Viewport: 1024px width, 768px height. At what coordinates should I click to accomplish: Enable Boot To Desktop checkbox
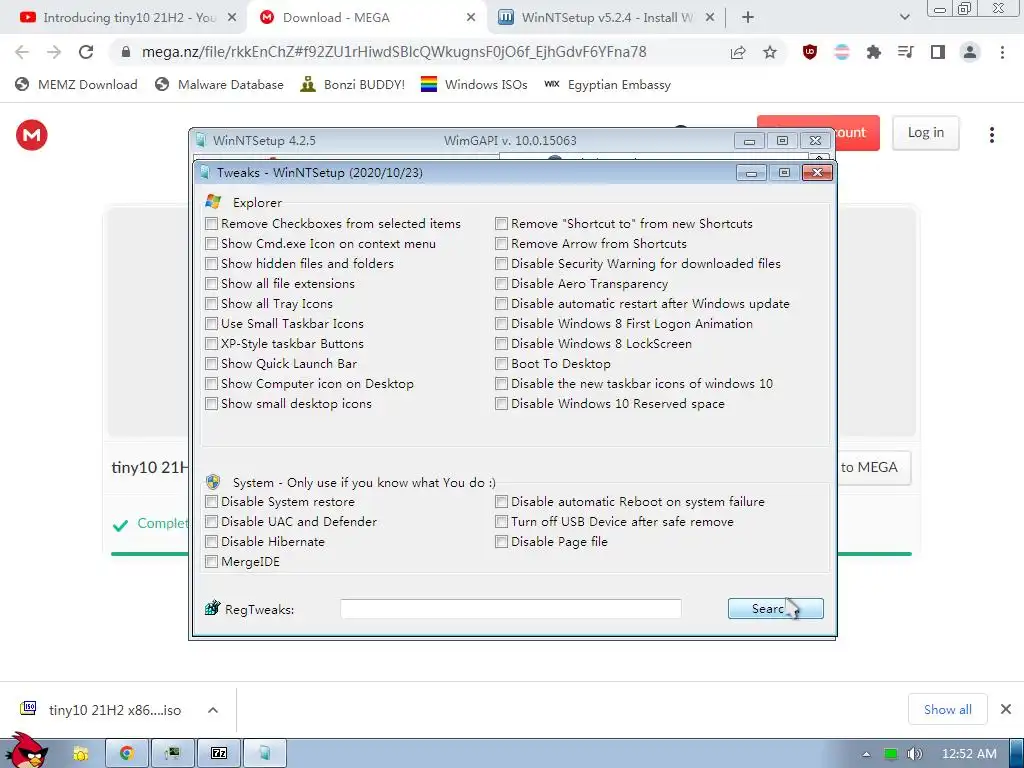502,364
